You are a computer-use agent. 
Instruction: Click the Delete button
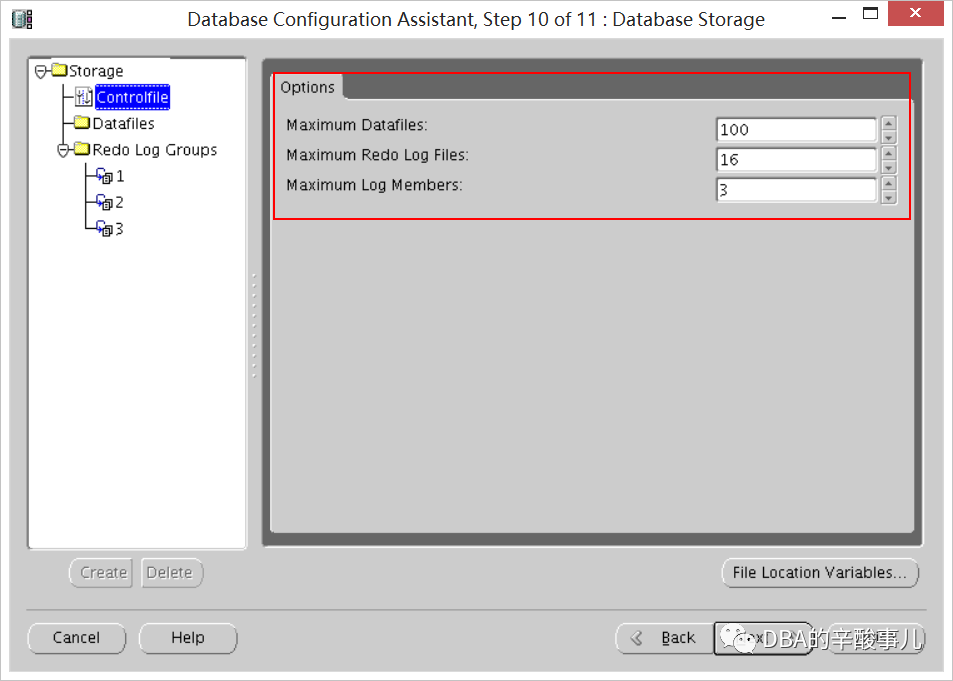pos(172,573)
